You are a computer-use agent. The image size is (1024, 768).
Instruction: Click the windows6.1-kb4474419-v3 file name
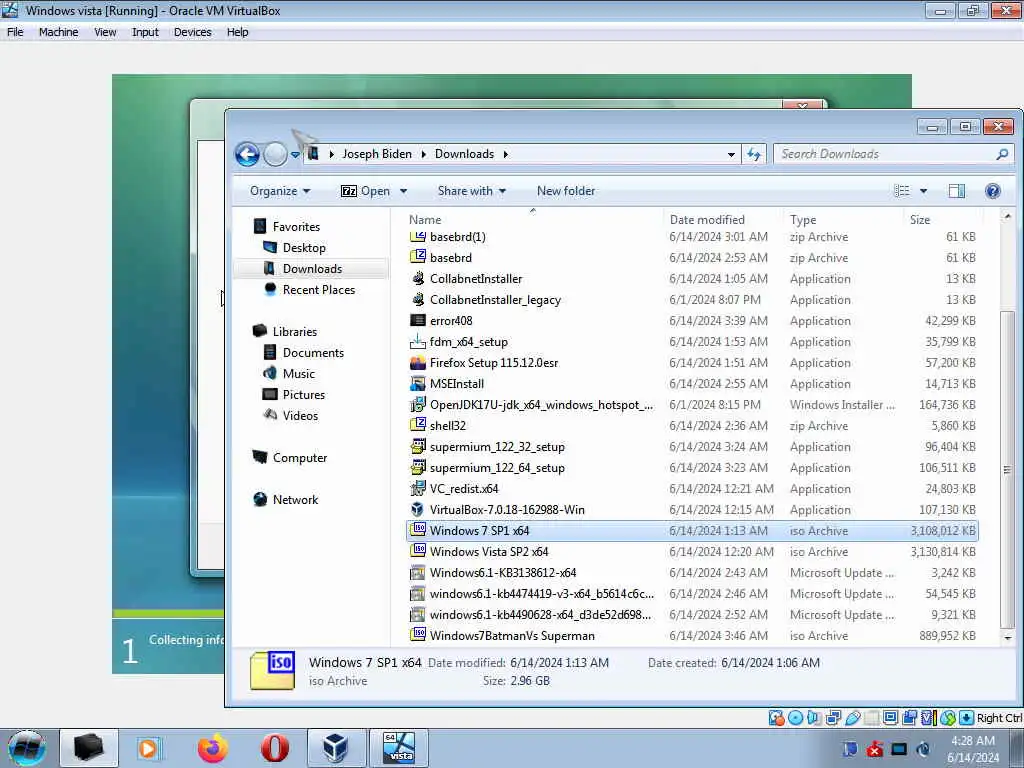541,594
